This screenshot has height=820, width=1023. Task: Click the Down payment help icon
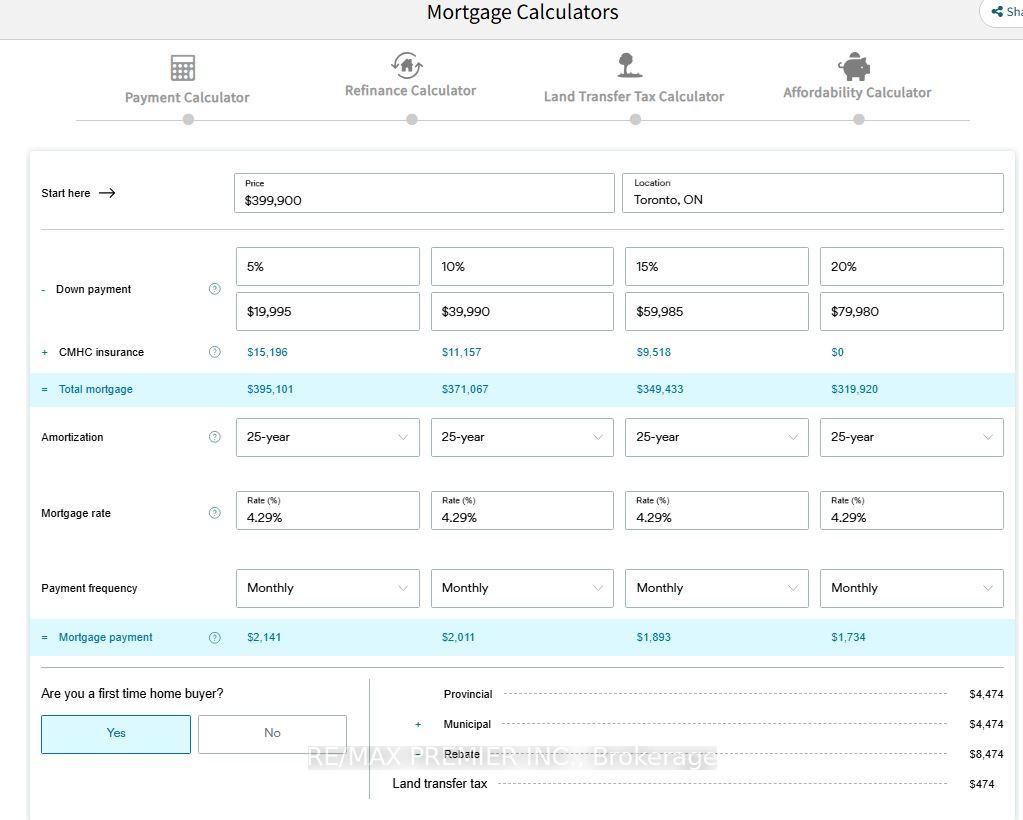tap(214, 289)
